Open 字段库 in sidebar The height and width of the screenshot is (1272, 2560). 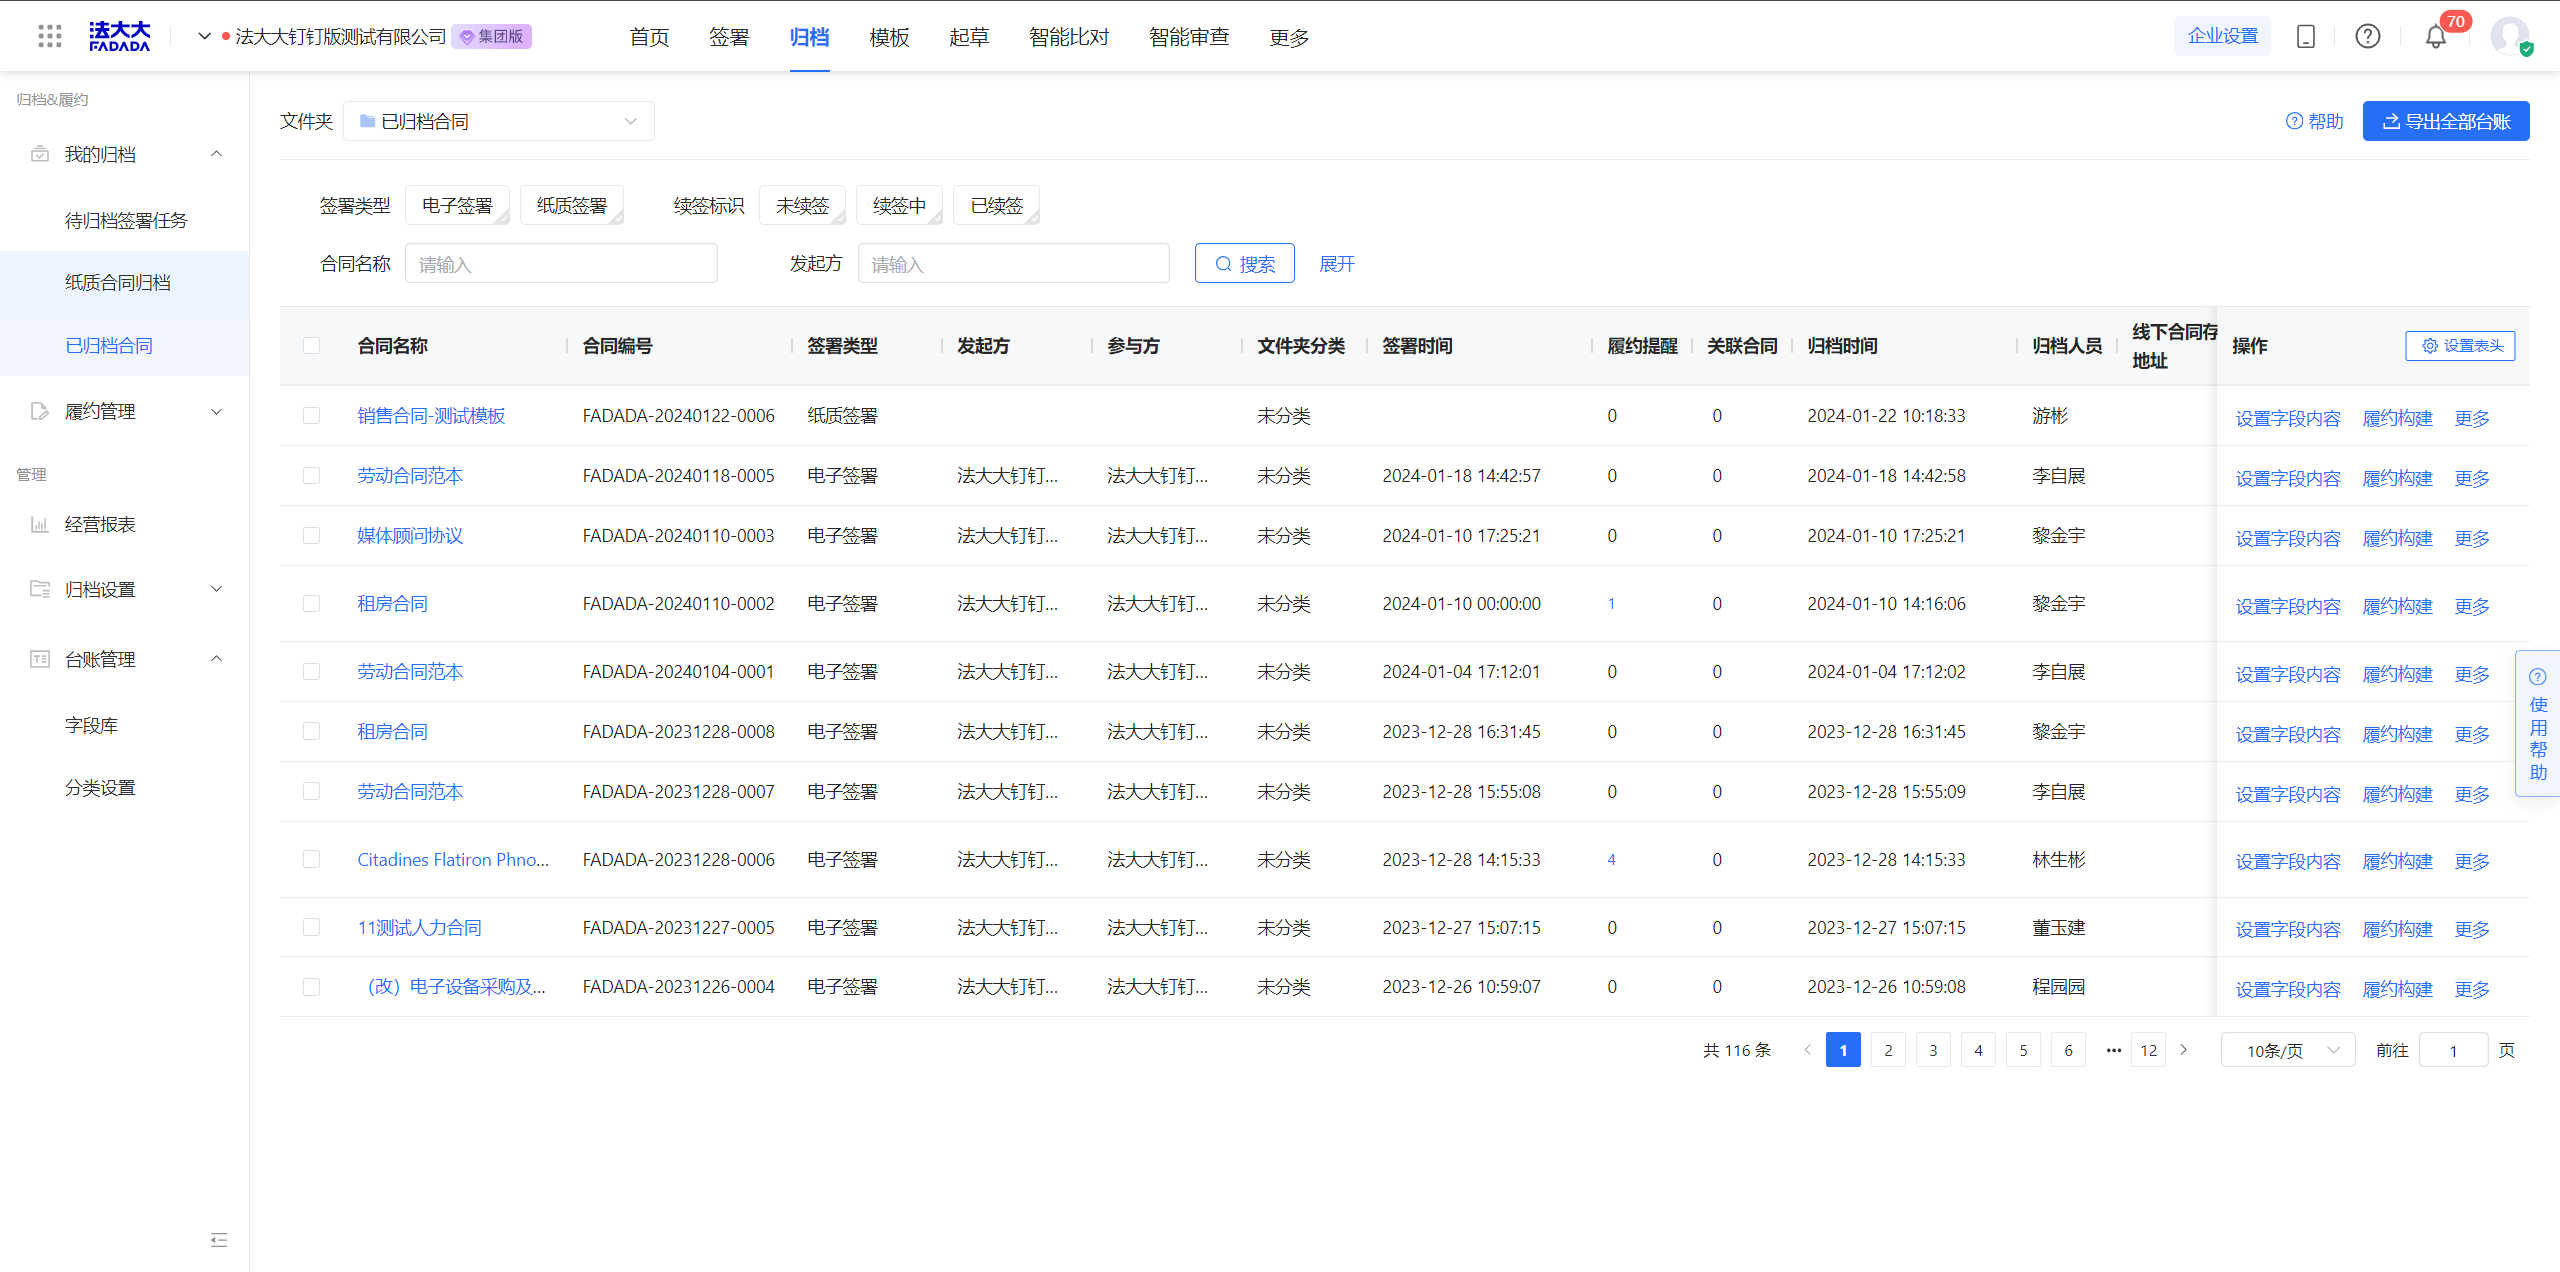[91, 725]
